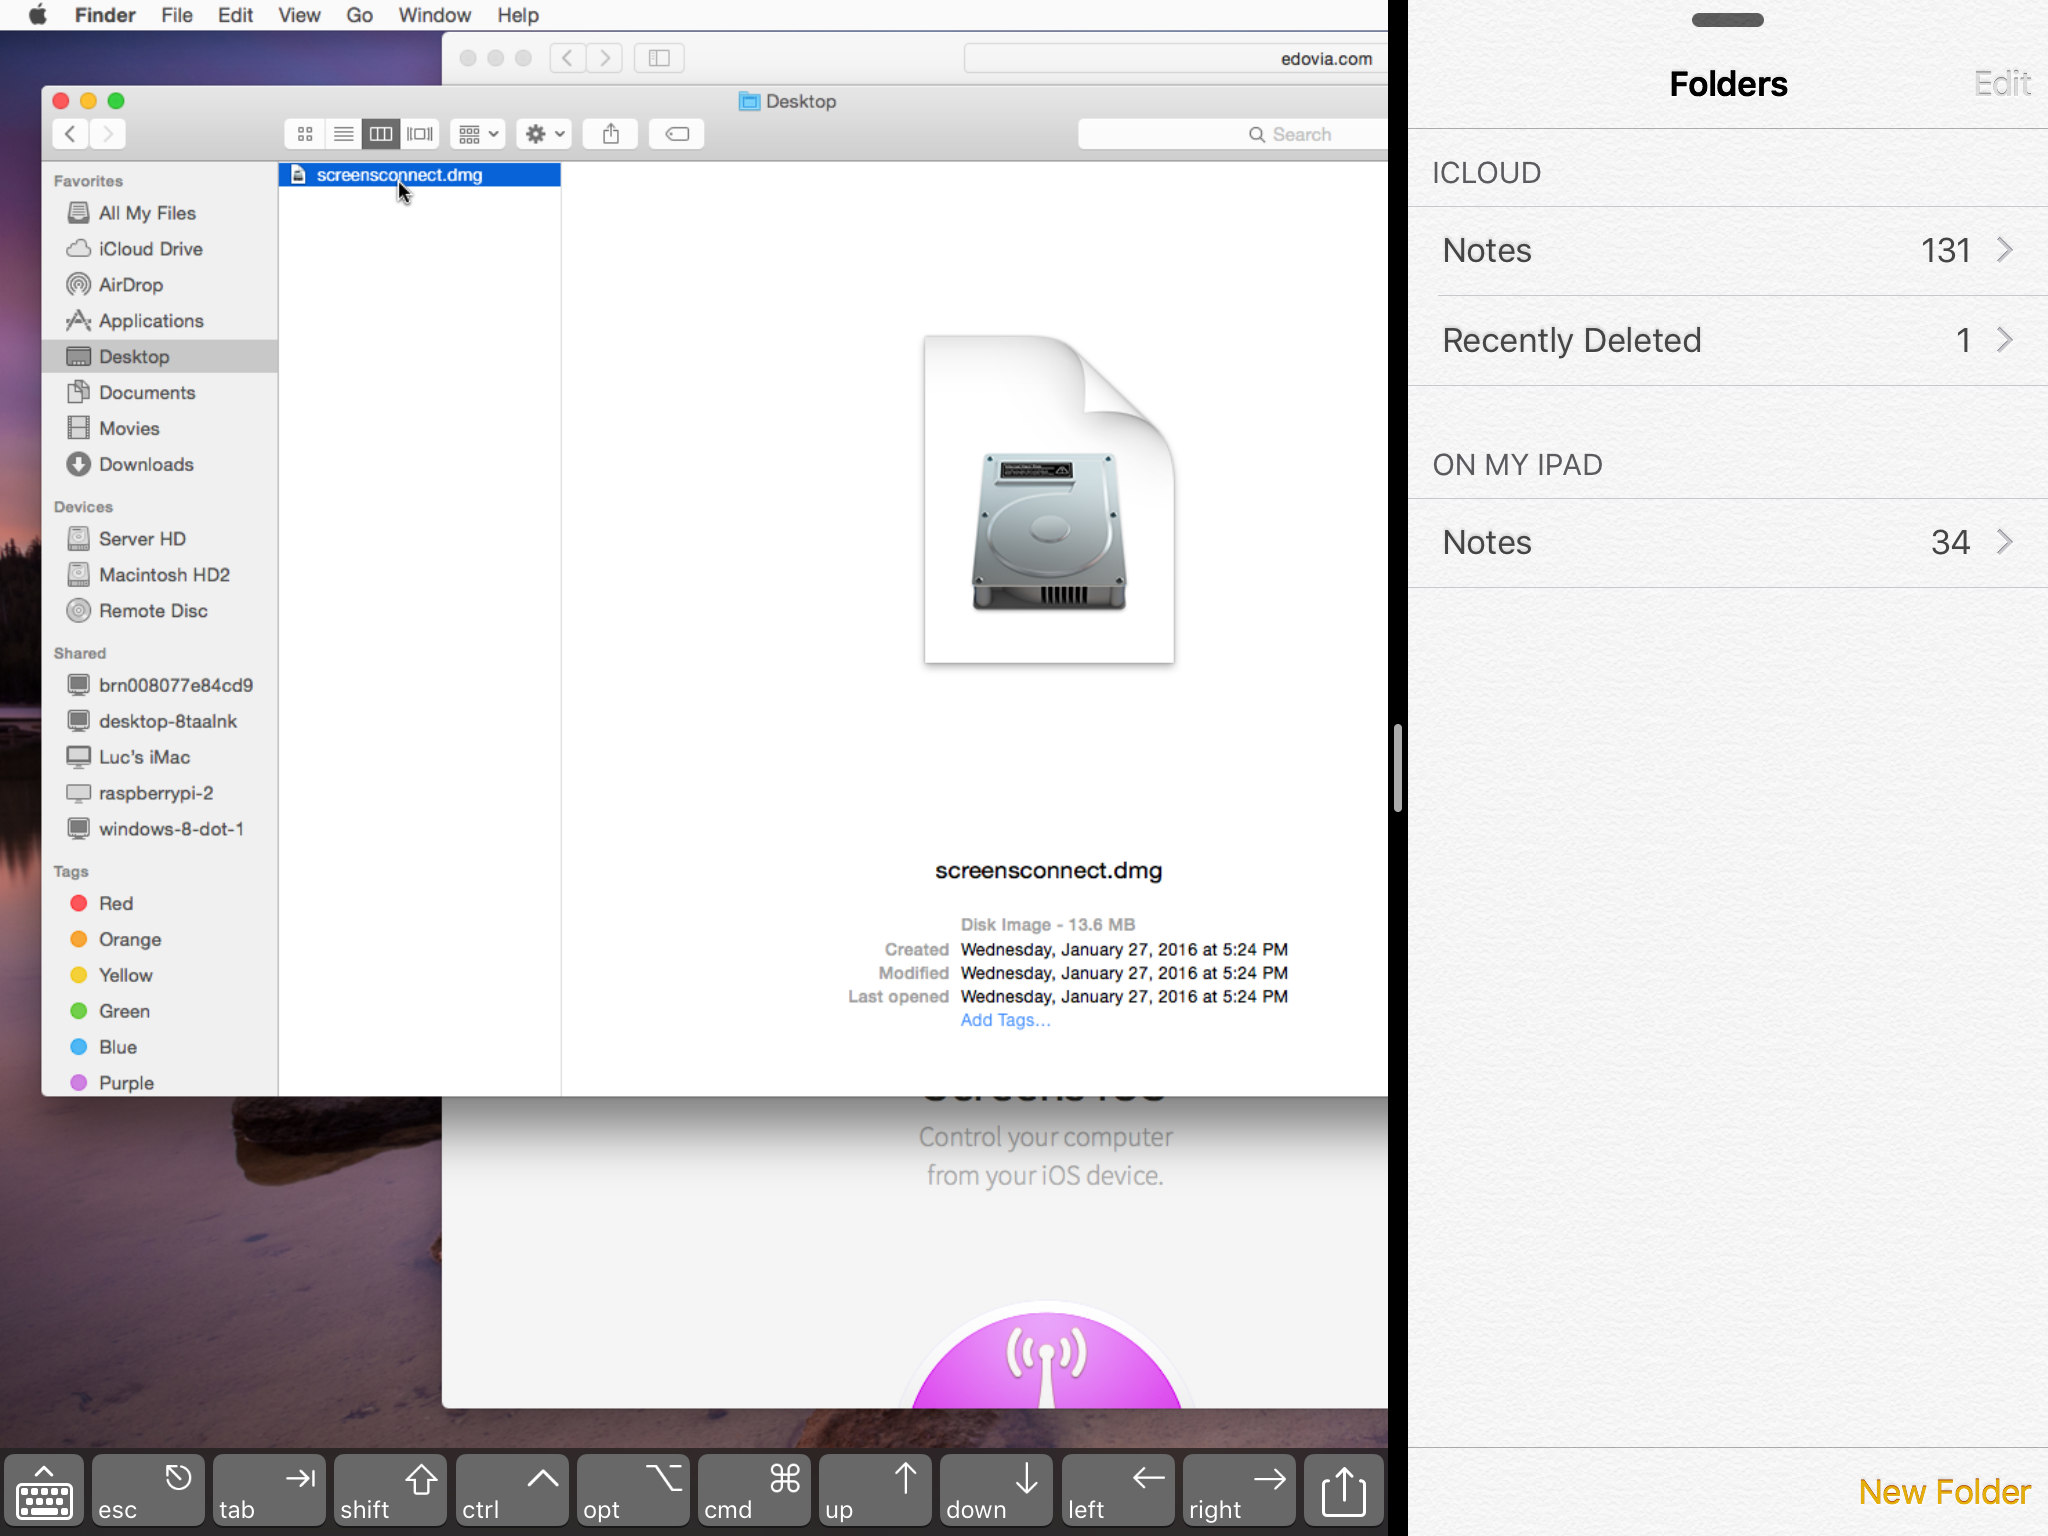Click Add Tags link for screensconnect.dmg
Image resolution: width=2048 pixels, height=1536 pixels.
pyautogui.click(x=1001, y=1018)
